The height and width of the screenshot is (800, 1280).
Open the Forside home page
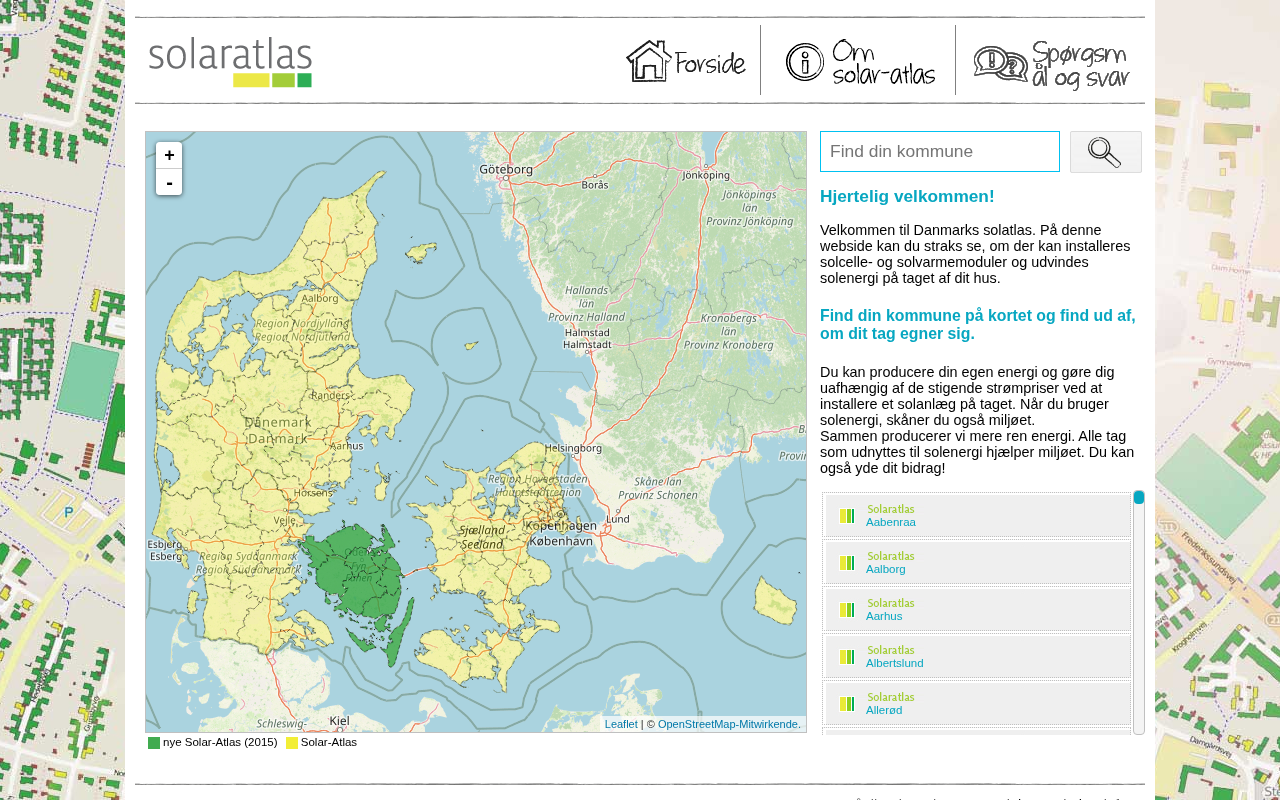tap(686, 62)
